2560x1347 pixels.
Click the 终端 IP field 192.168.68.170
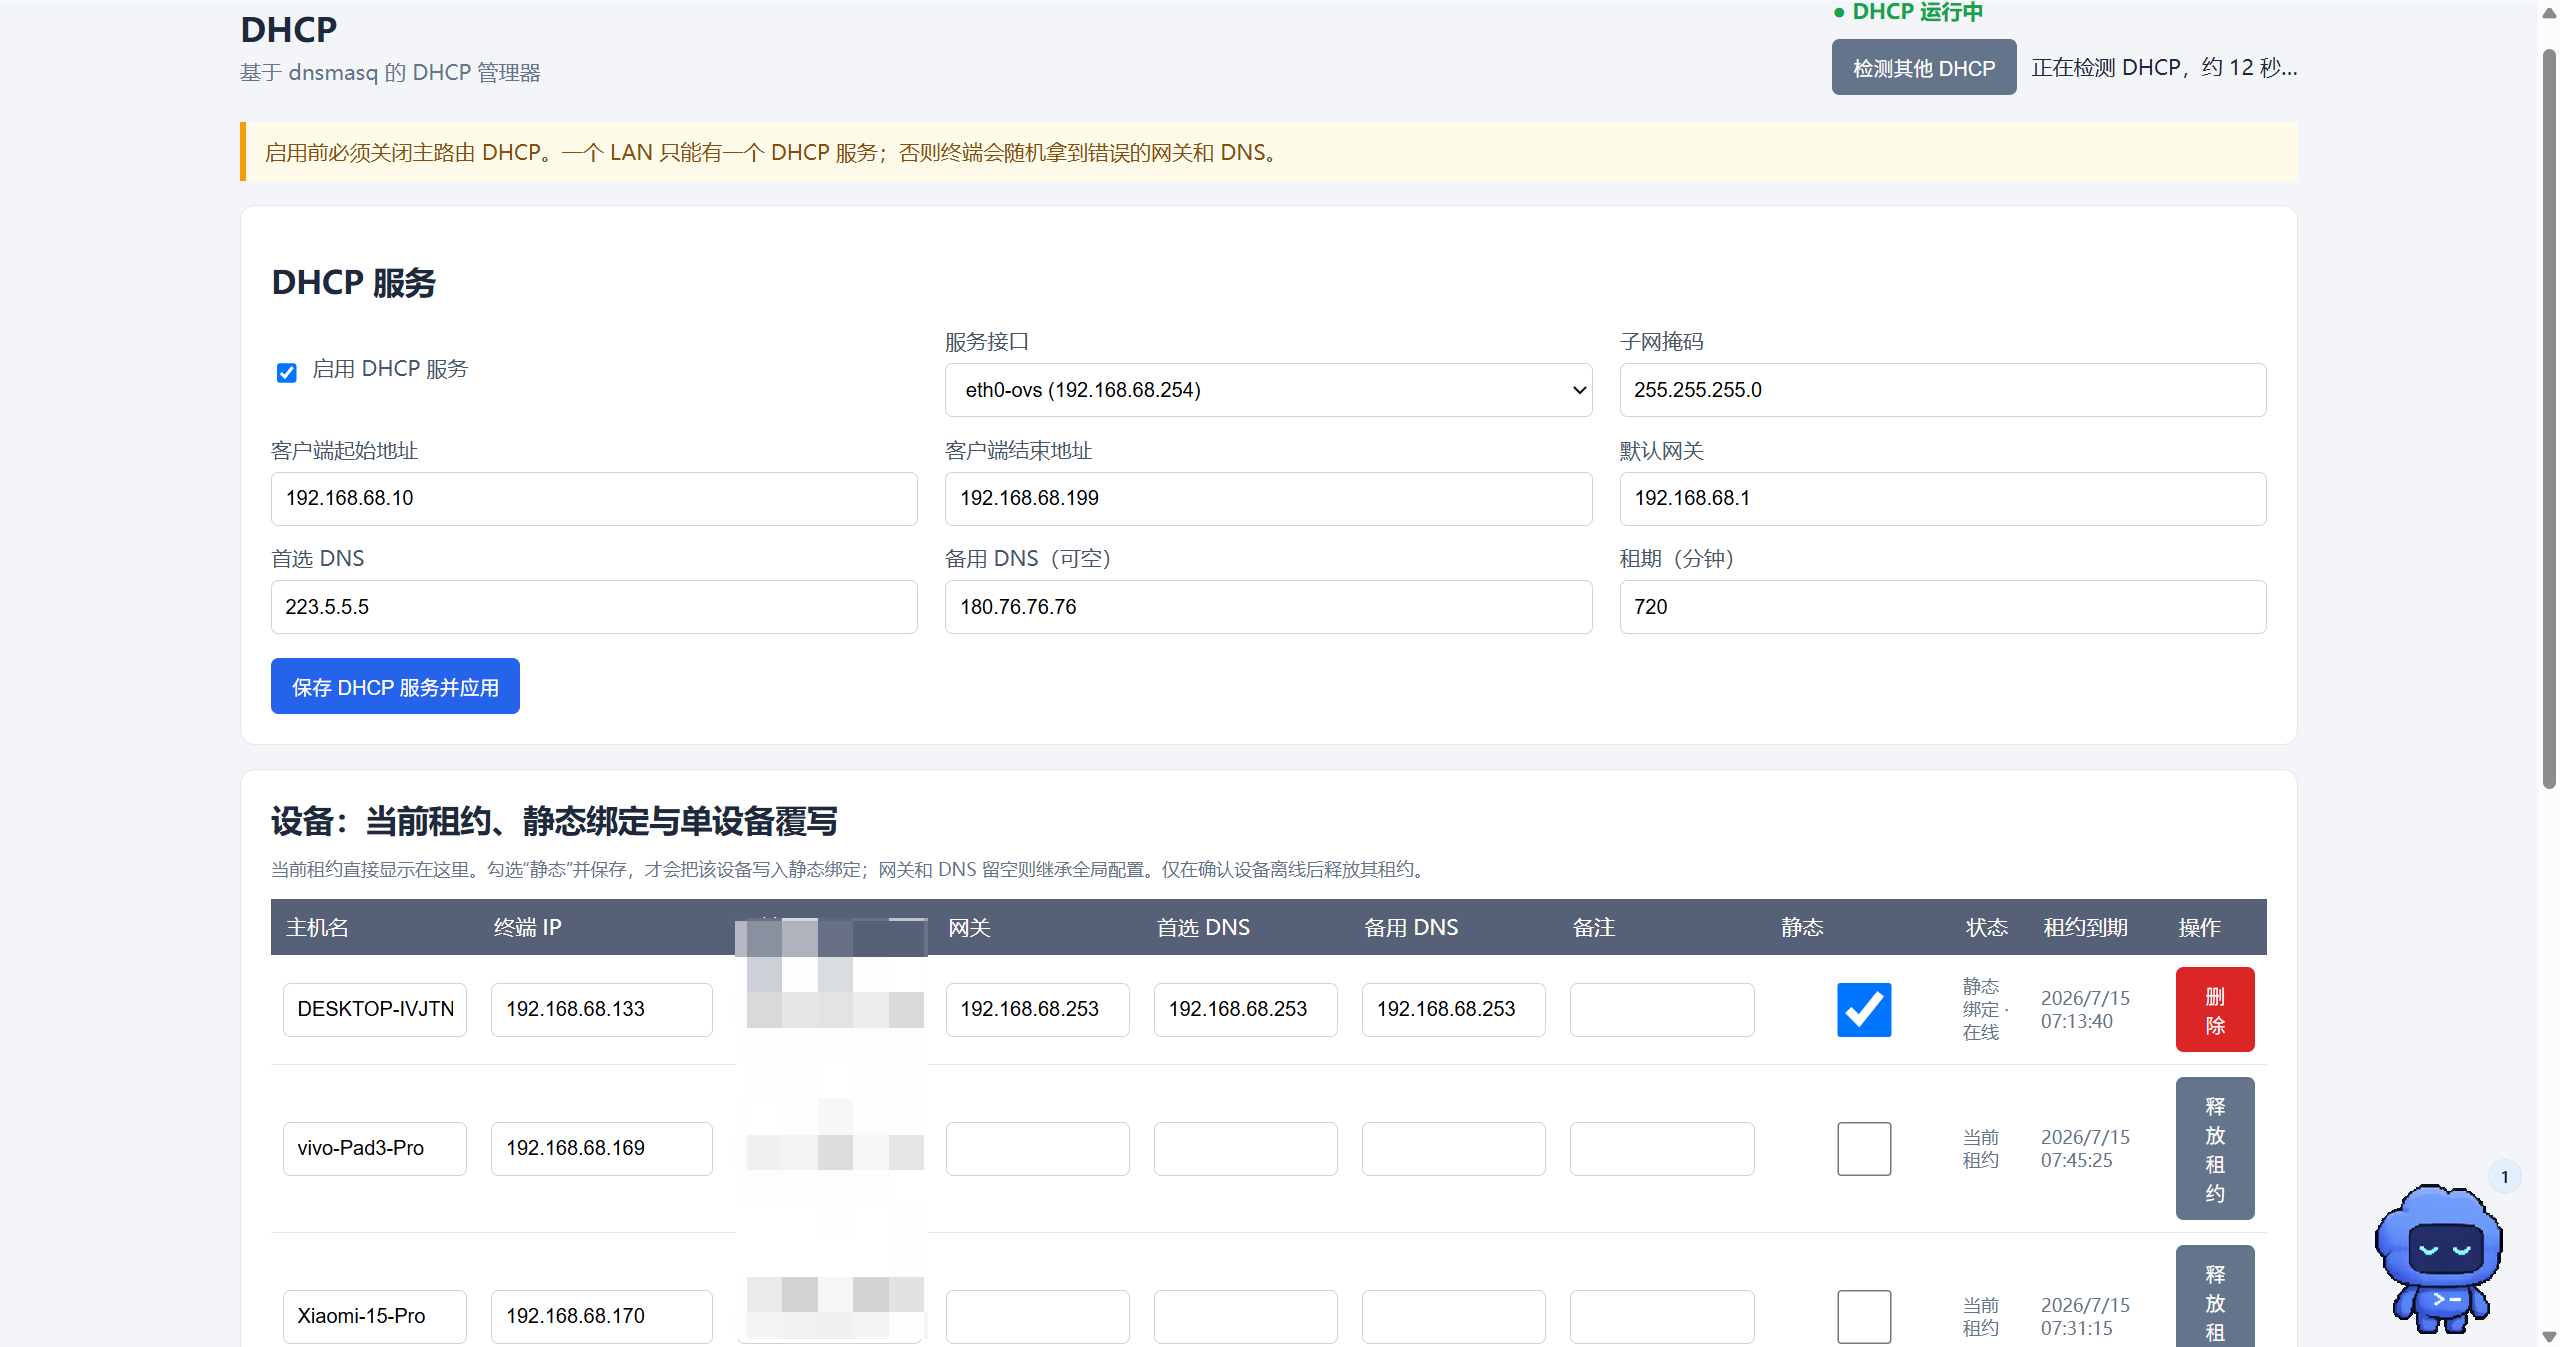(x=602, y=1316)
